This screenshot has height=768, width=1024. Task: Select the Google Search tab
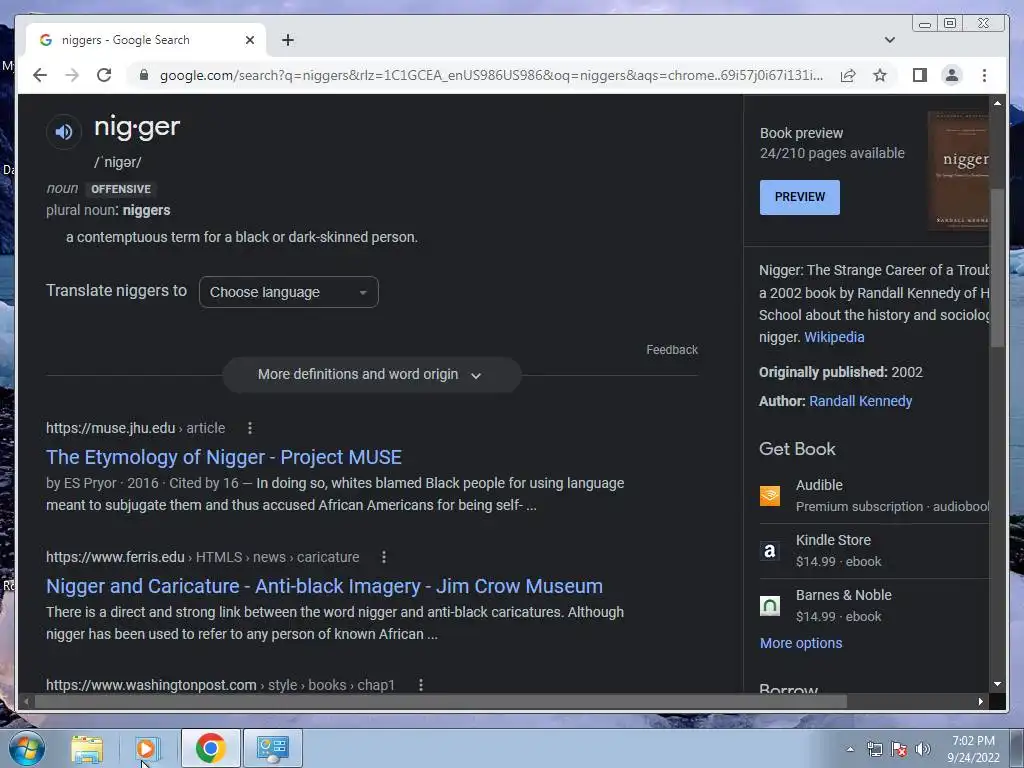(146, 40)
